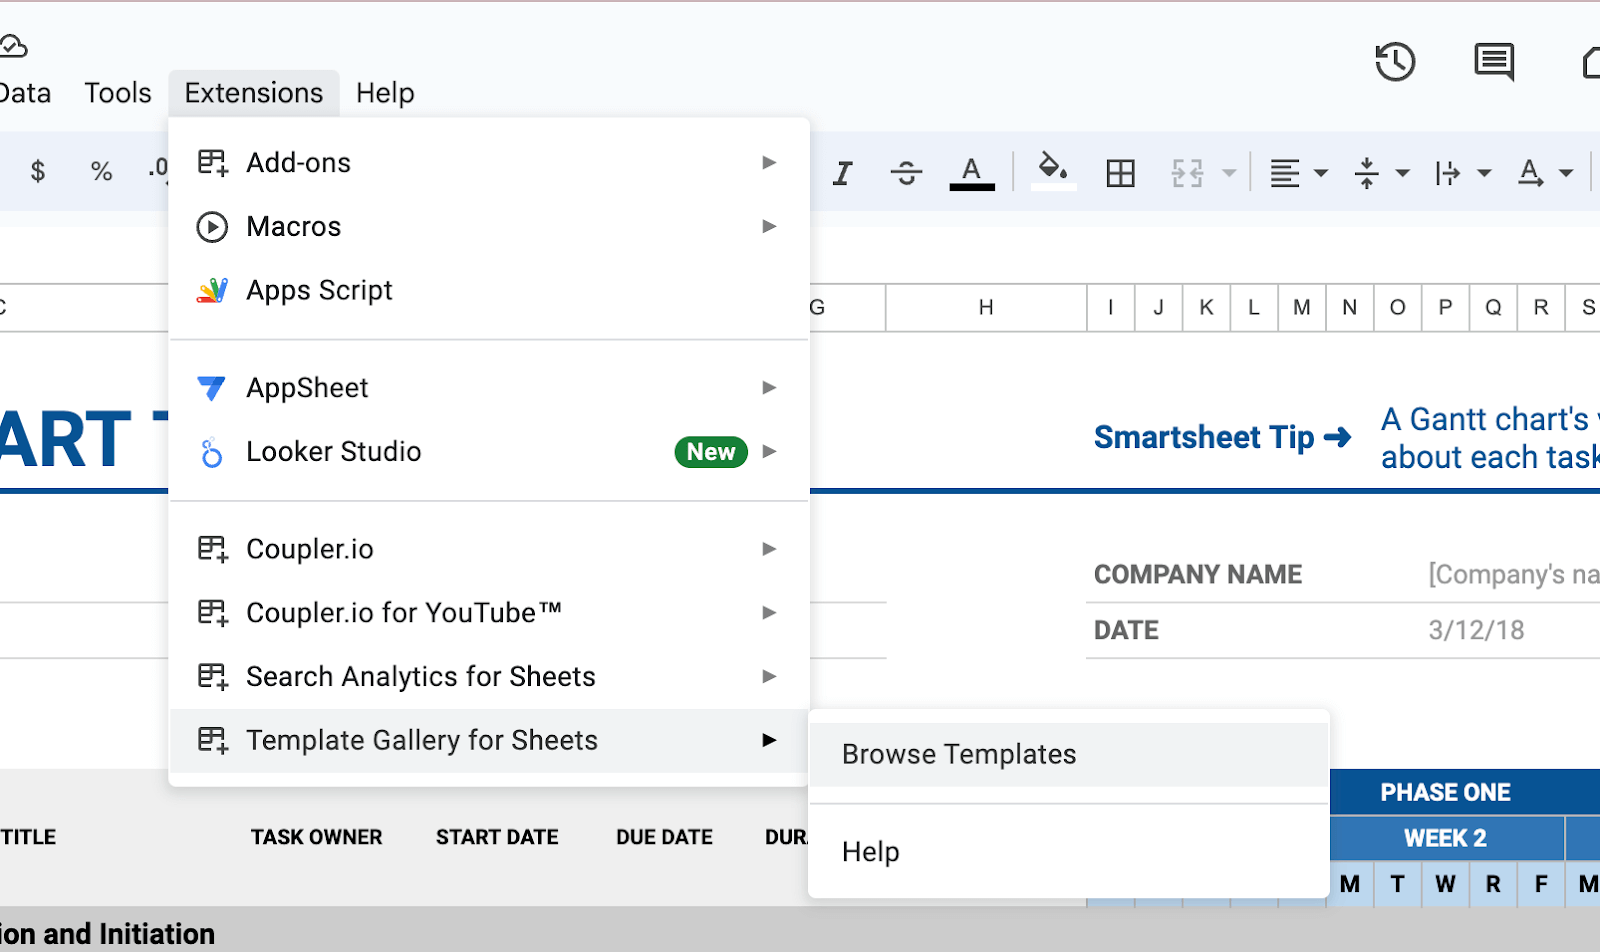Close the Extensions menu
Viewport: 1600px width, 952px height.
click(254, 93)
